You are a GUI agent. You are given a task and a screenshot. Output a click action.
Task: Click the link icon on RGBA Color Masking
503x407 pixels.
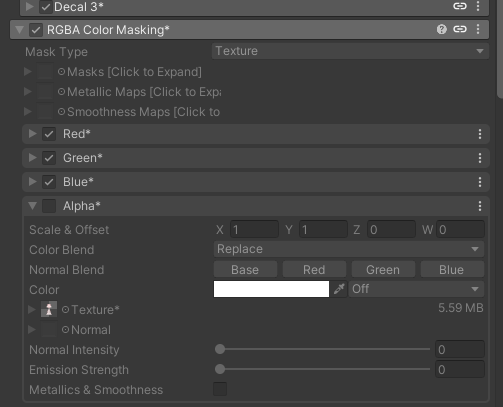460,29
